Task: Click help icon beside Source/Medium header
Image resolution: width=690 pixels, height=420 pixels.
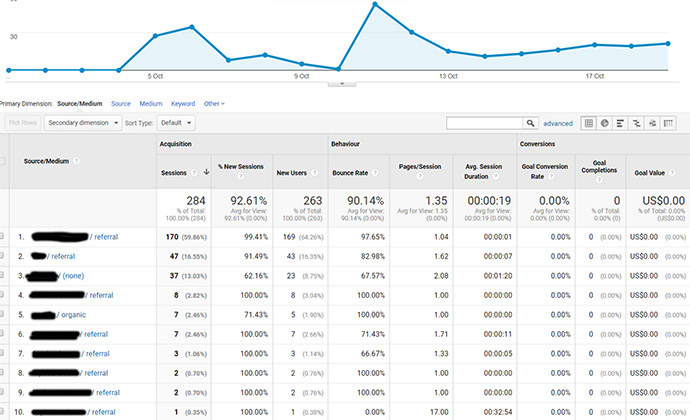Action: [76, 161]
